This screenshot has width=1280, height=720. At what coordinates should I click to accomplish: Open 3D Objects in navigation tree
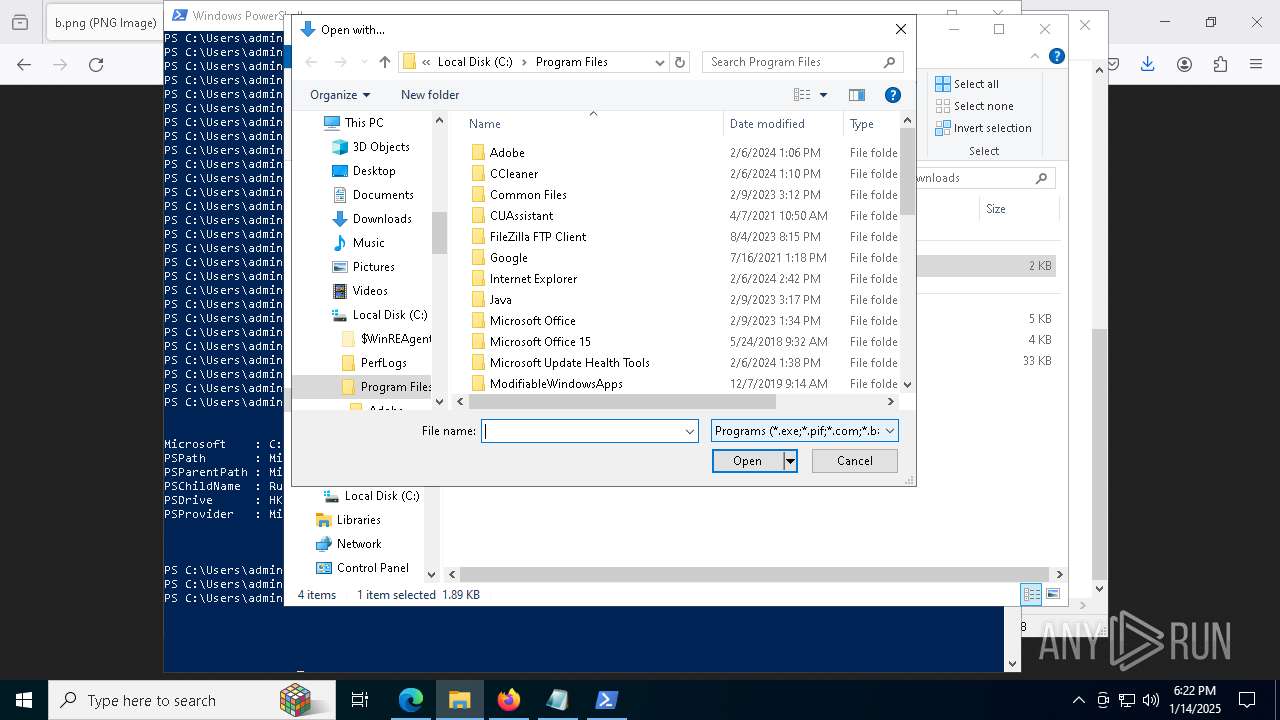pyautogui.click(x=380, y=147)
